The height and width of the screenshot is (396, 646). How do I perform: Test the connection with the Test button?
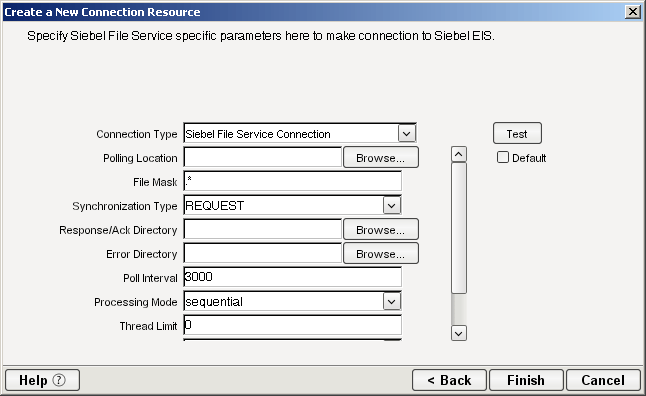517,134
